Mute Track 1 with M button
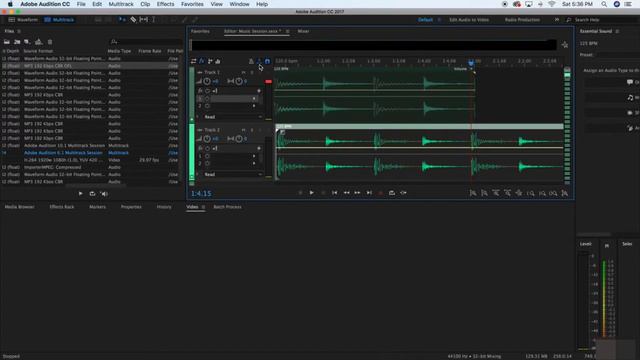 (x=244, y=72)
